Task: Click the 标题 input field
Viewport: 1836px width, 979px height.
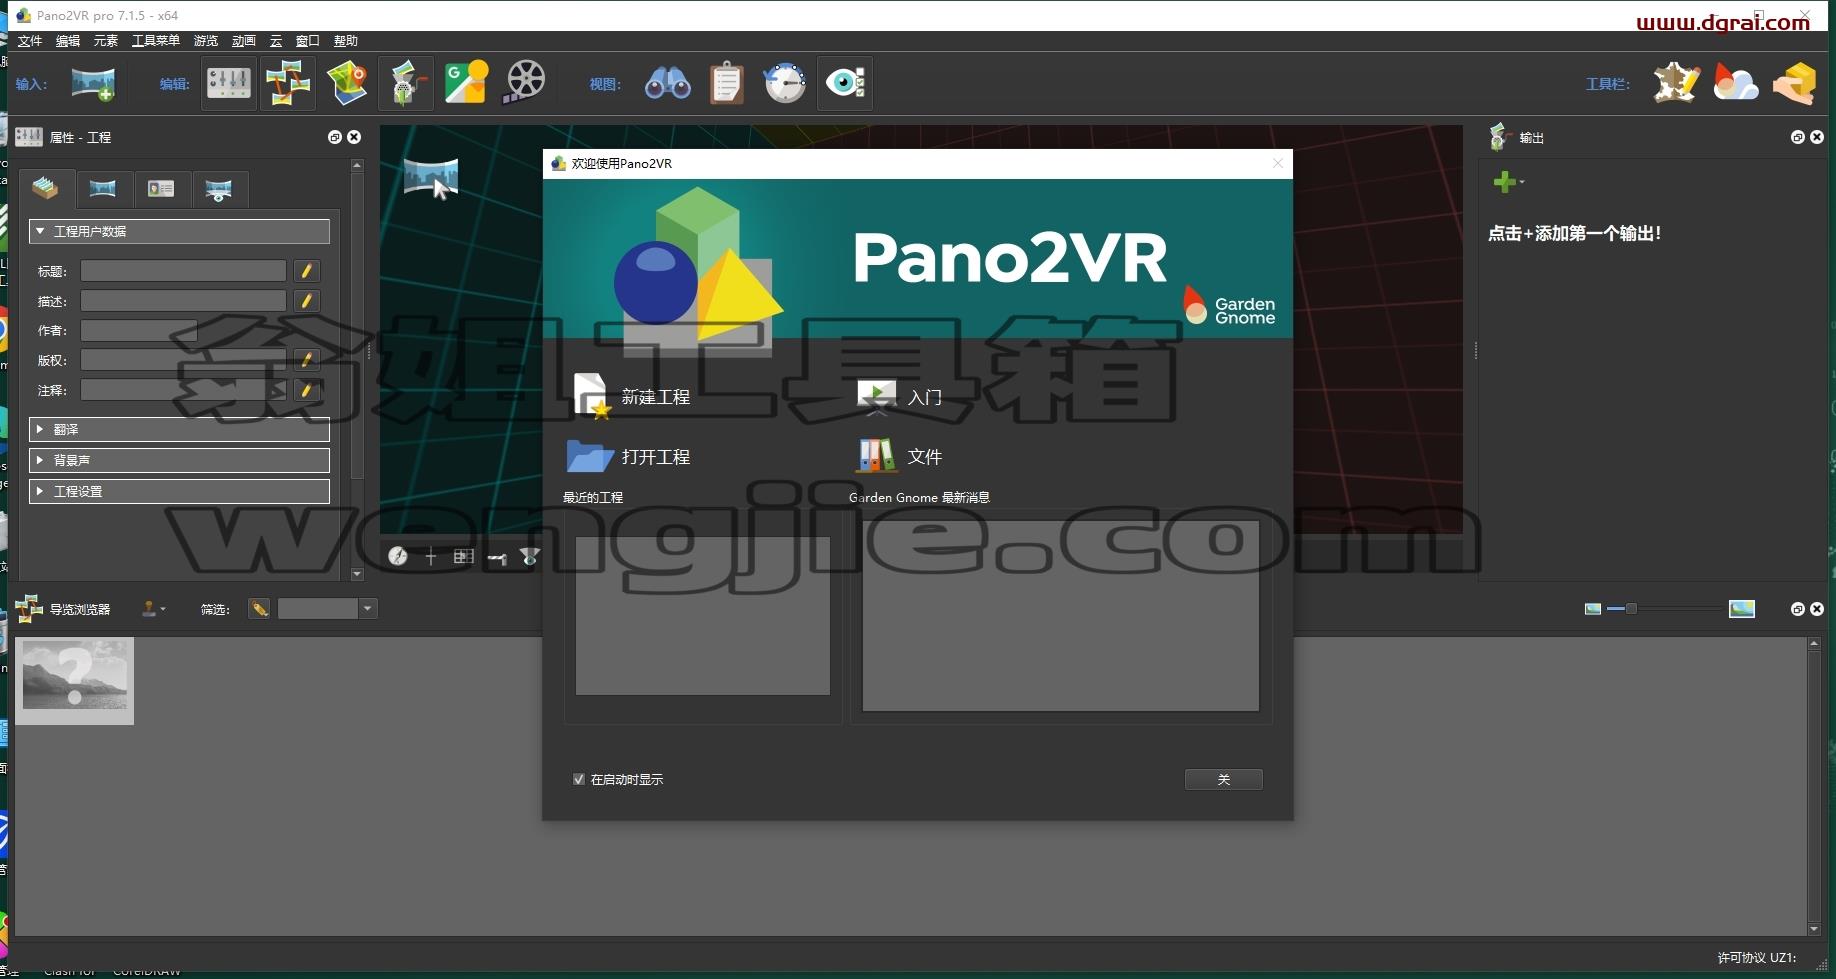Action: pos(183,271)
